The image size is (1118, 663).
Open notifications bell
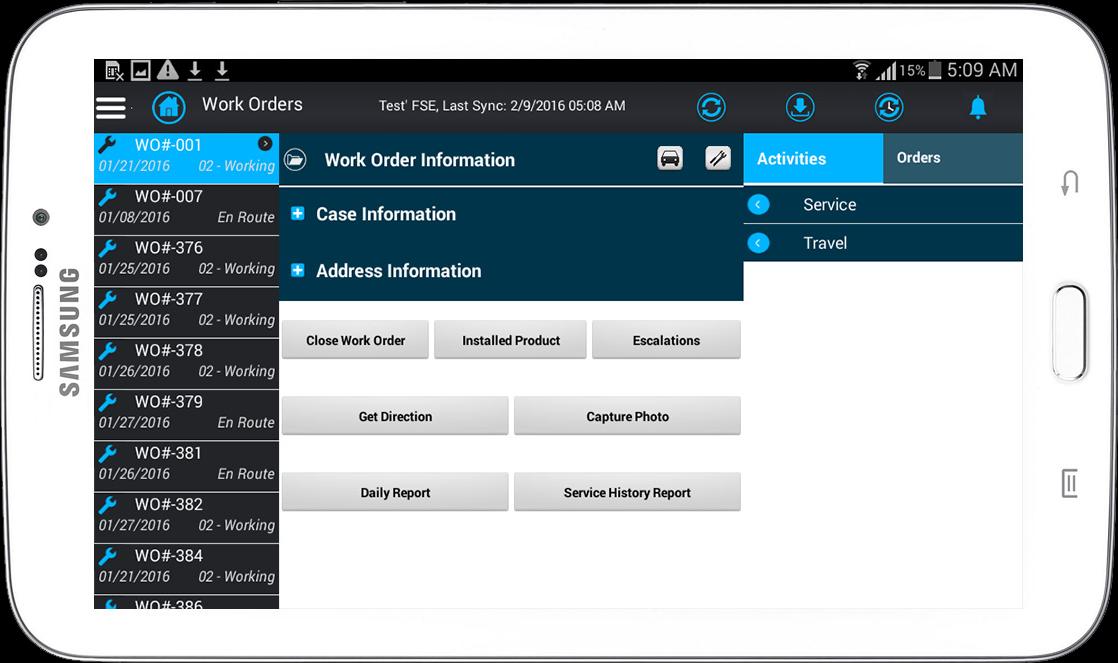tap(978, 107)
